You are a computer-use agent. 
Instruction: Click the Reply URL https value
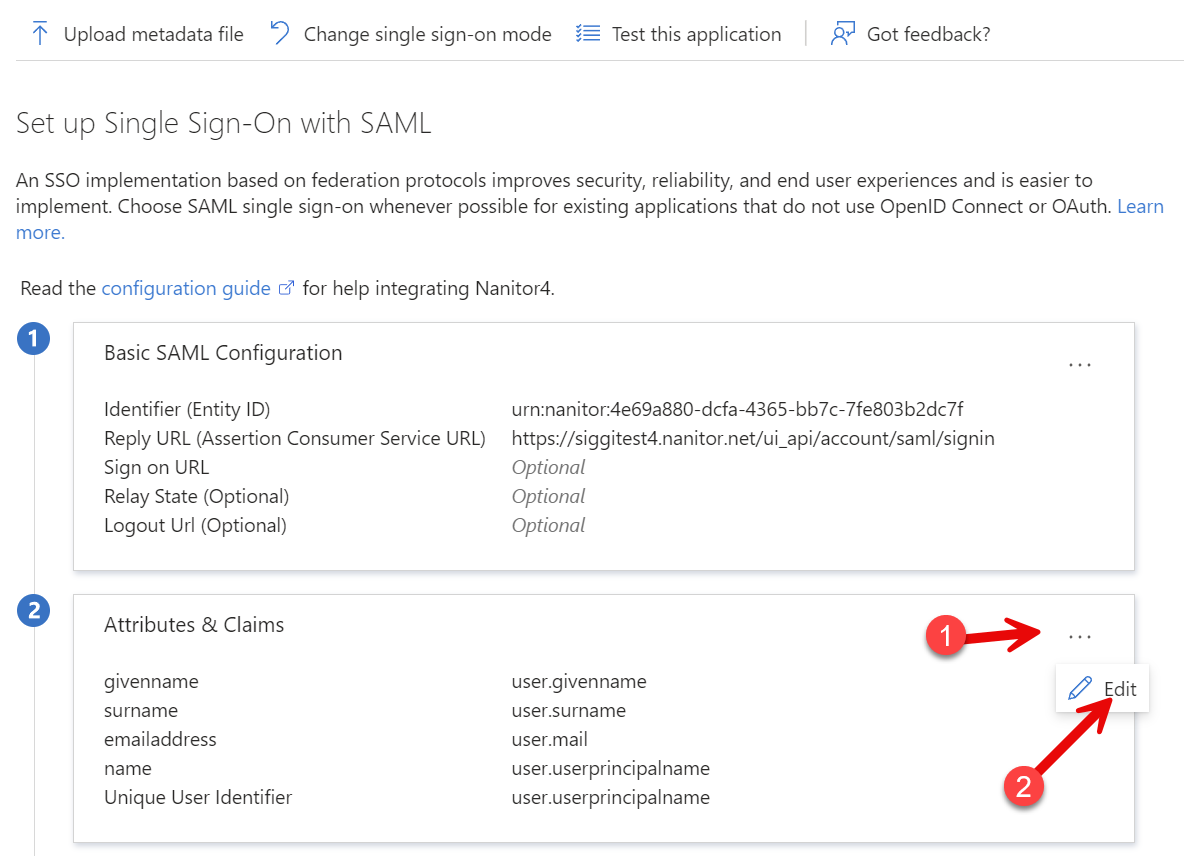752,438
